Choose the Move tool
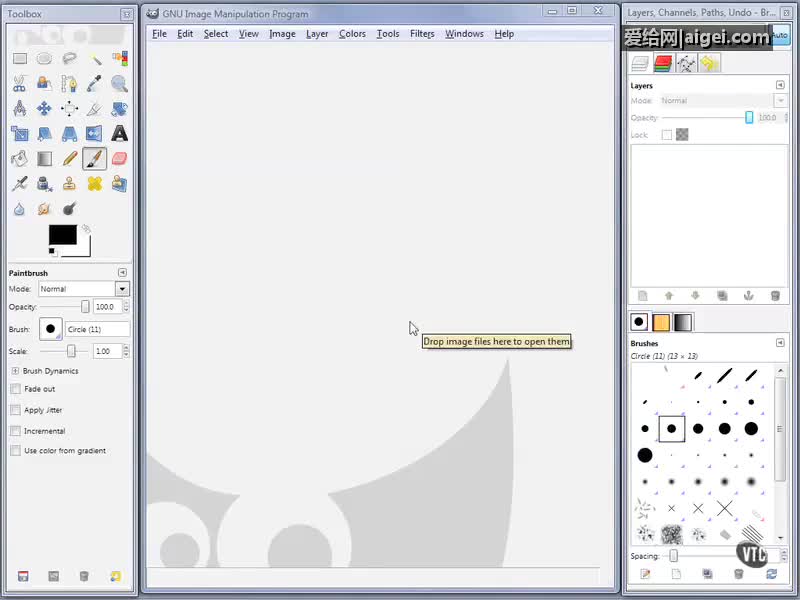This screenshot has width=800, height=600. click(x=44, y=108)
